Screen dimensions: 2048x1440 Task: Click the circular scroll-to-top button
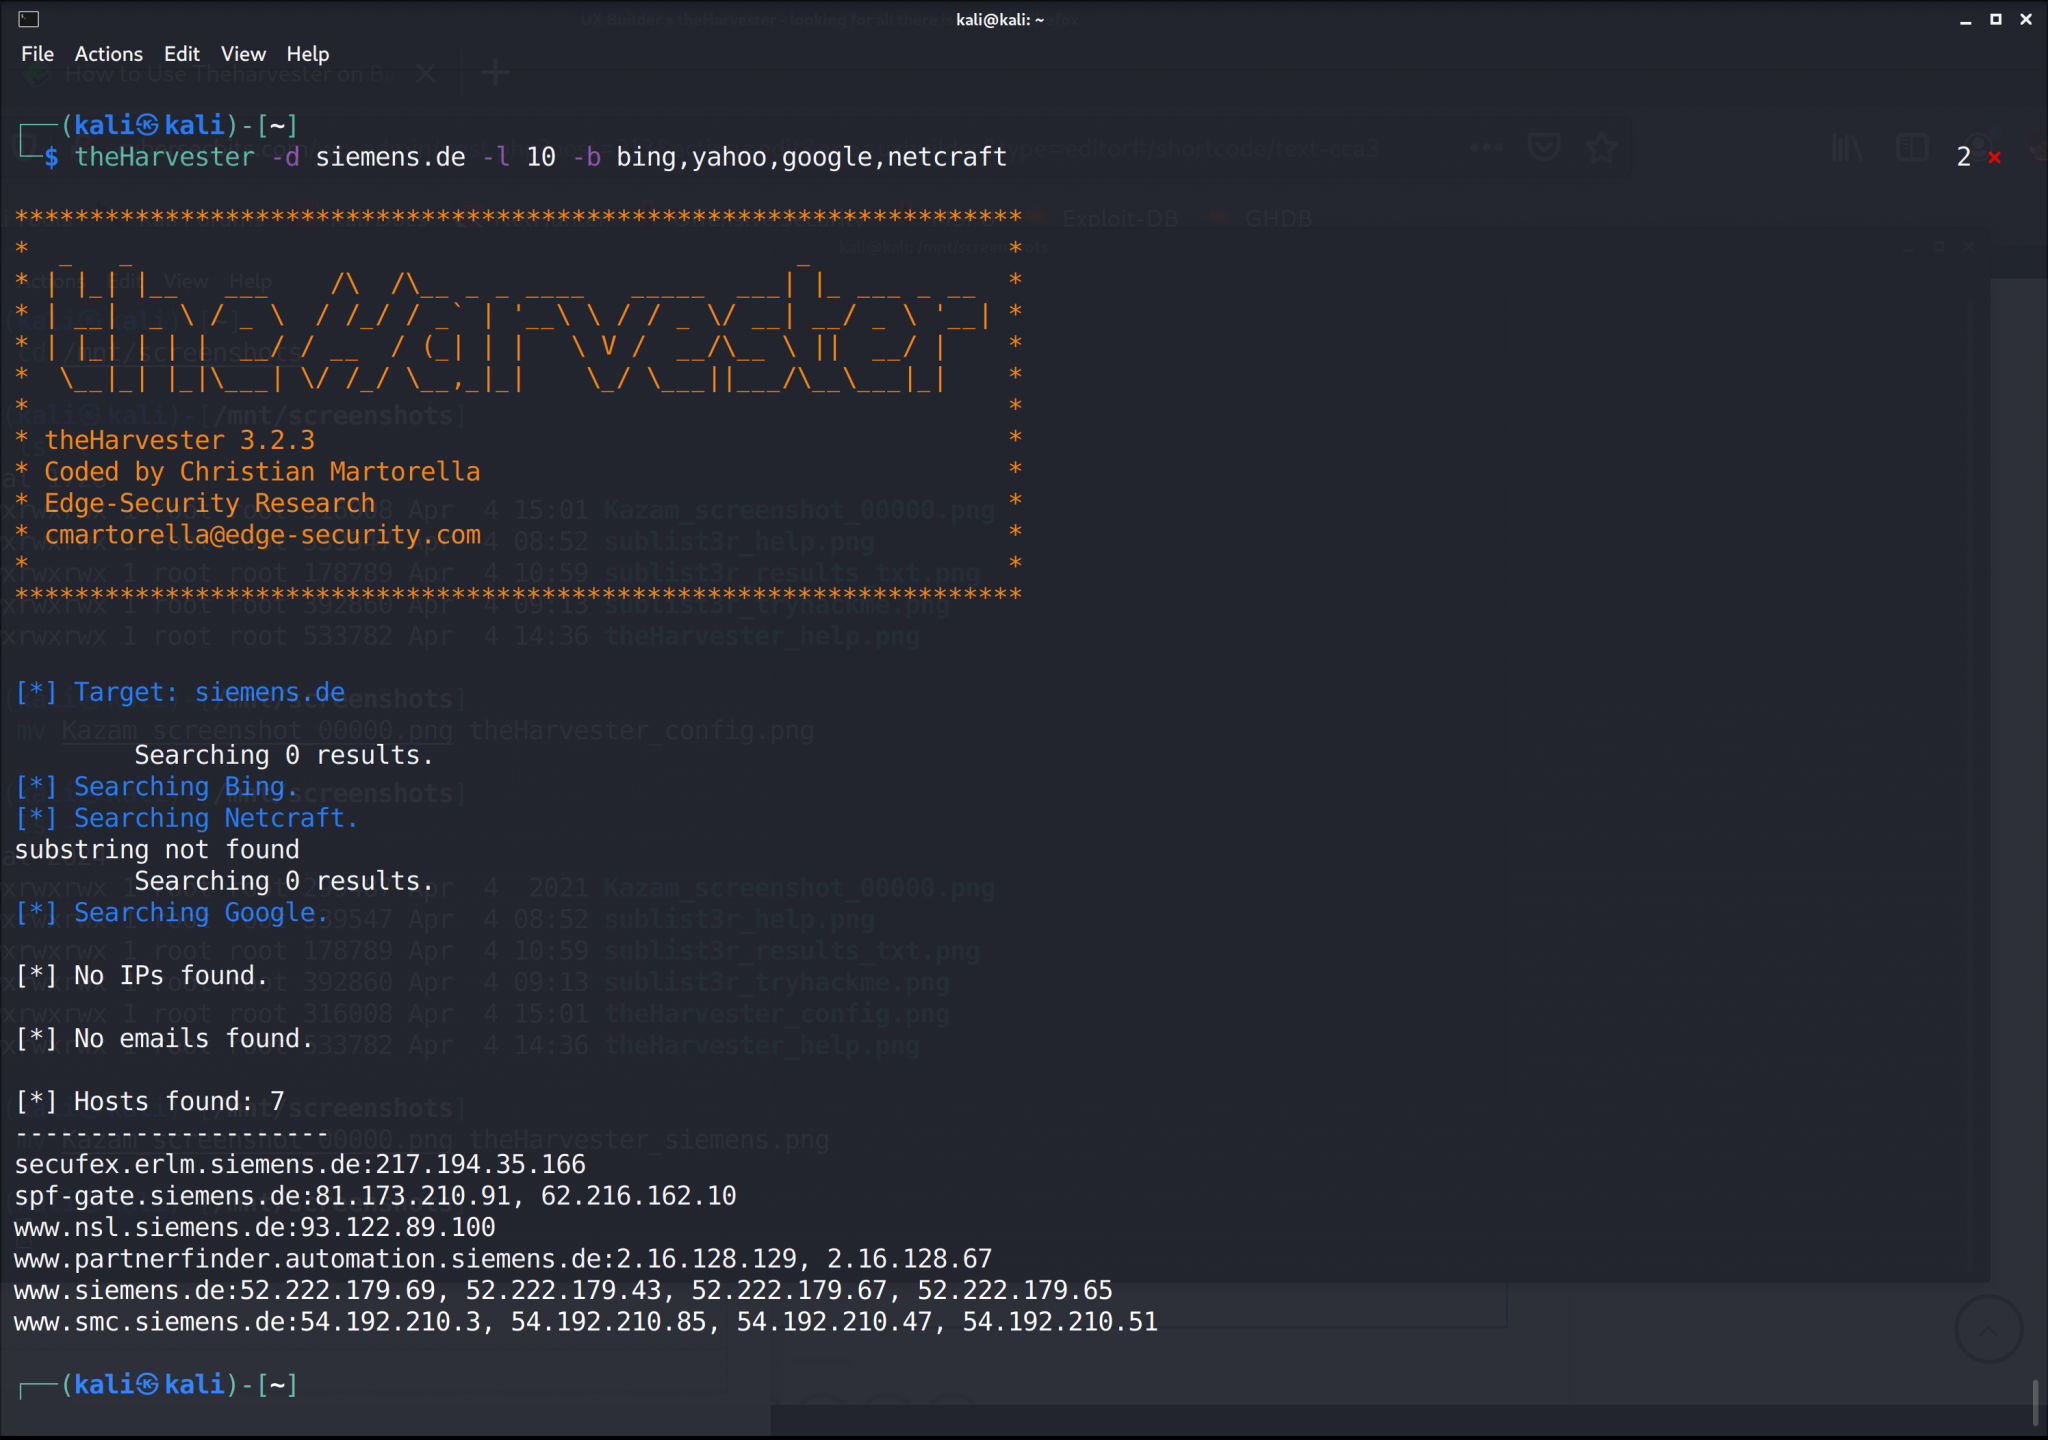click(1988, 1330)
